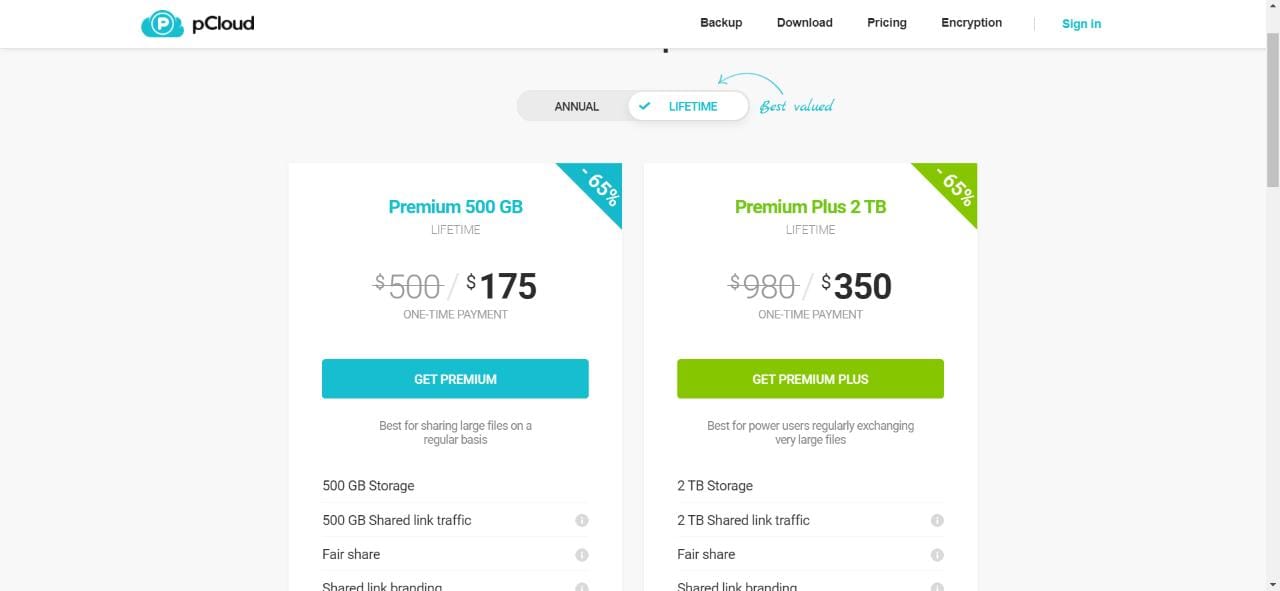This screenshot has height=591, width=1280.
Task: Click Shared link branding info icon in Premium Plus
Action: 937,587
